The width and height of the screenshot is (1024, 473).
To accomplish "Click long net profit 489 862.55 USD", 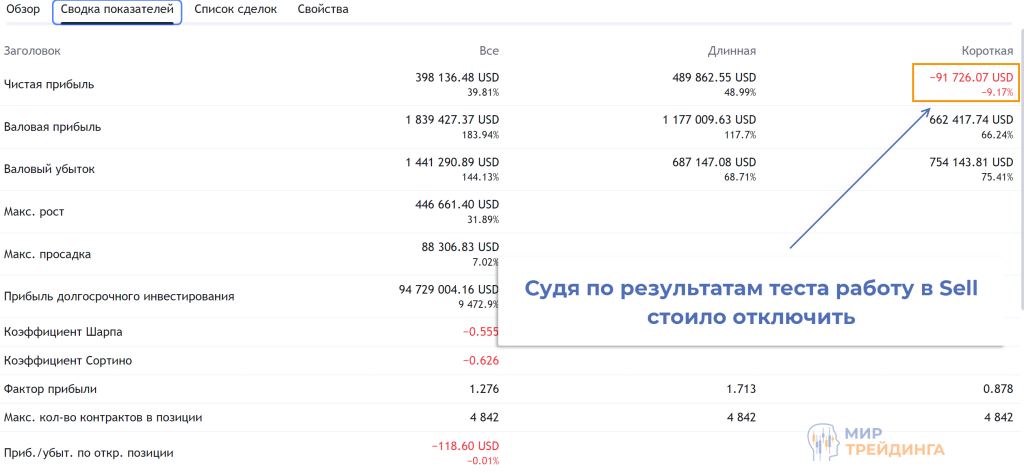I will click(714, 78).
